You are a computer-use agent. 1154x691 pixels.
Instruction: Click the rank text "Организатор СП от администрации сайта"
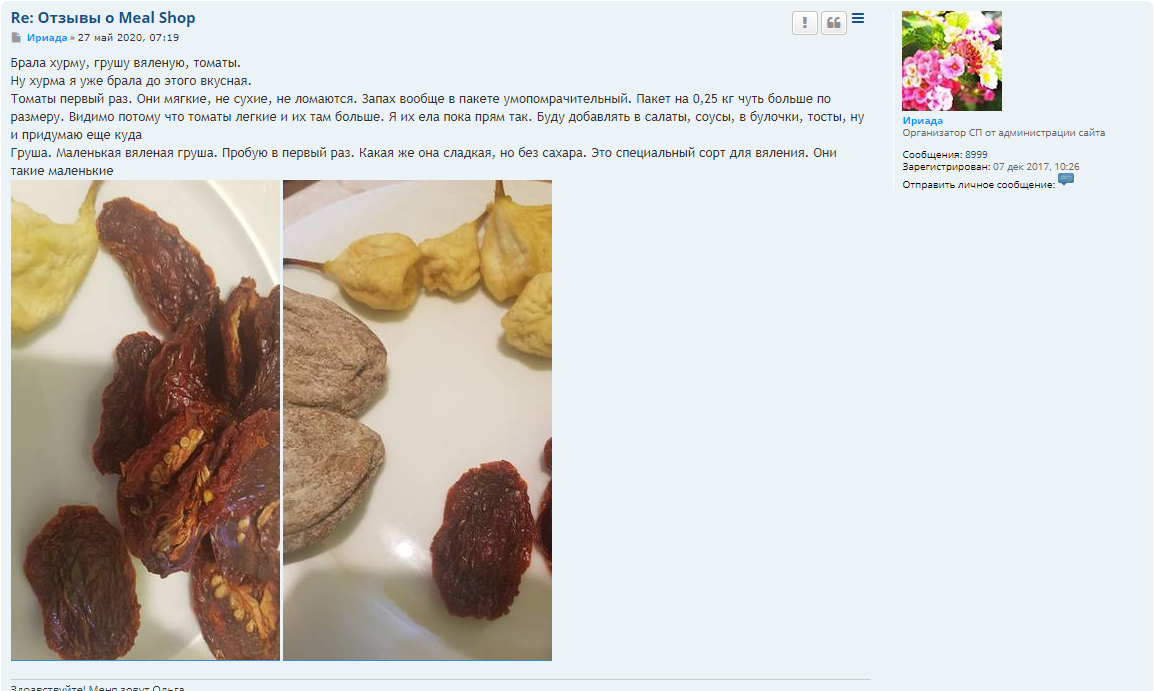coord(1003,133)
